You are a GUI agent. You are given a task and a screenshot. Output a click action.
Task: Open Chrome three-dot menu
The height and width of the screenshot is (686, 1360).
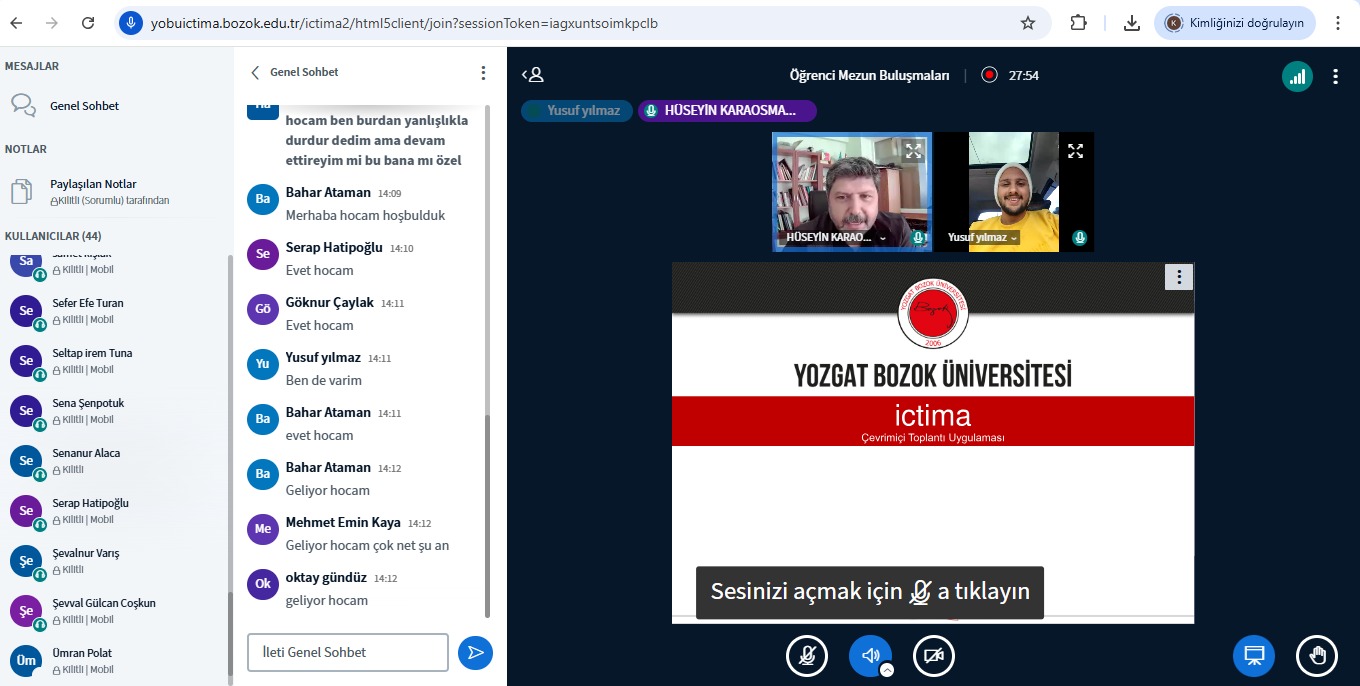click(x=1338, y=22)
